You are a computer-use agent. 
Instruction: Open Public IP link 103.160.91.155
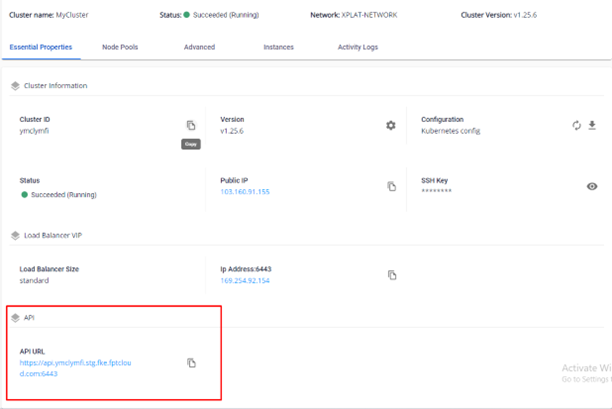click(x=245, y=191)
